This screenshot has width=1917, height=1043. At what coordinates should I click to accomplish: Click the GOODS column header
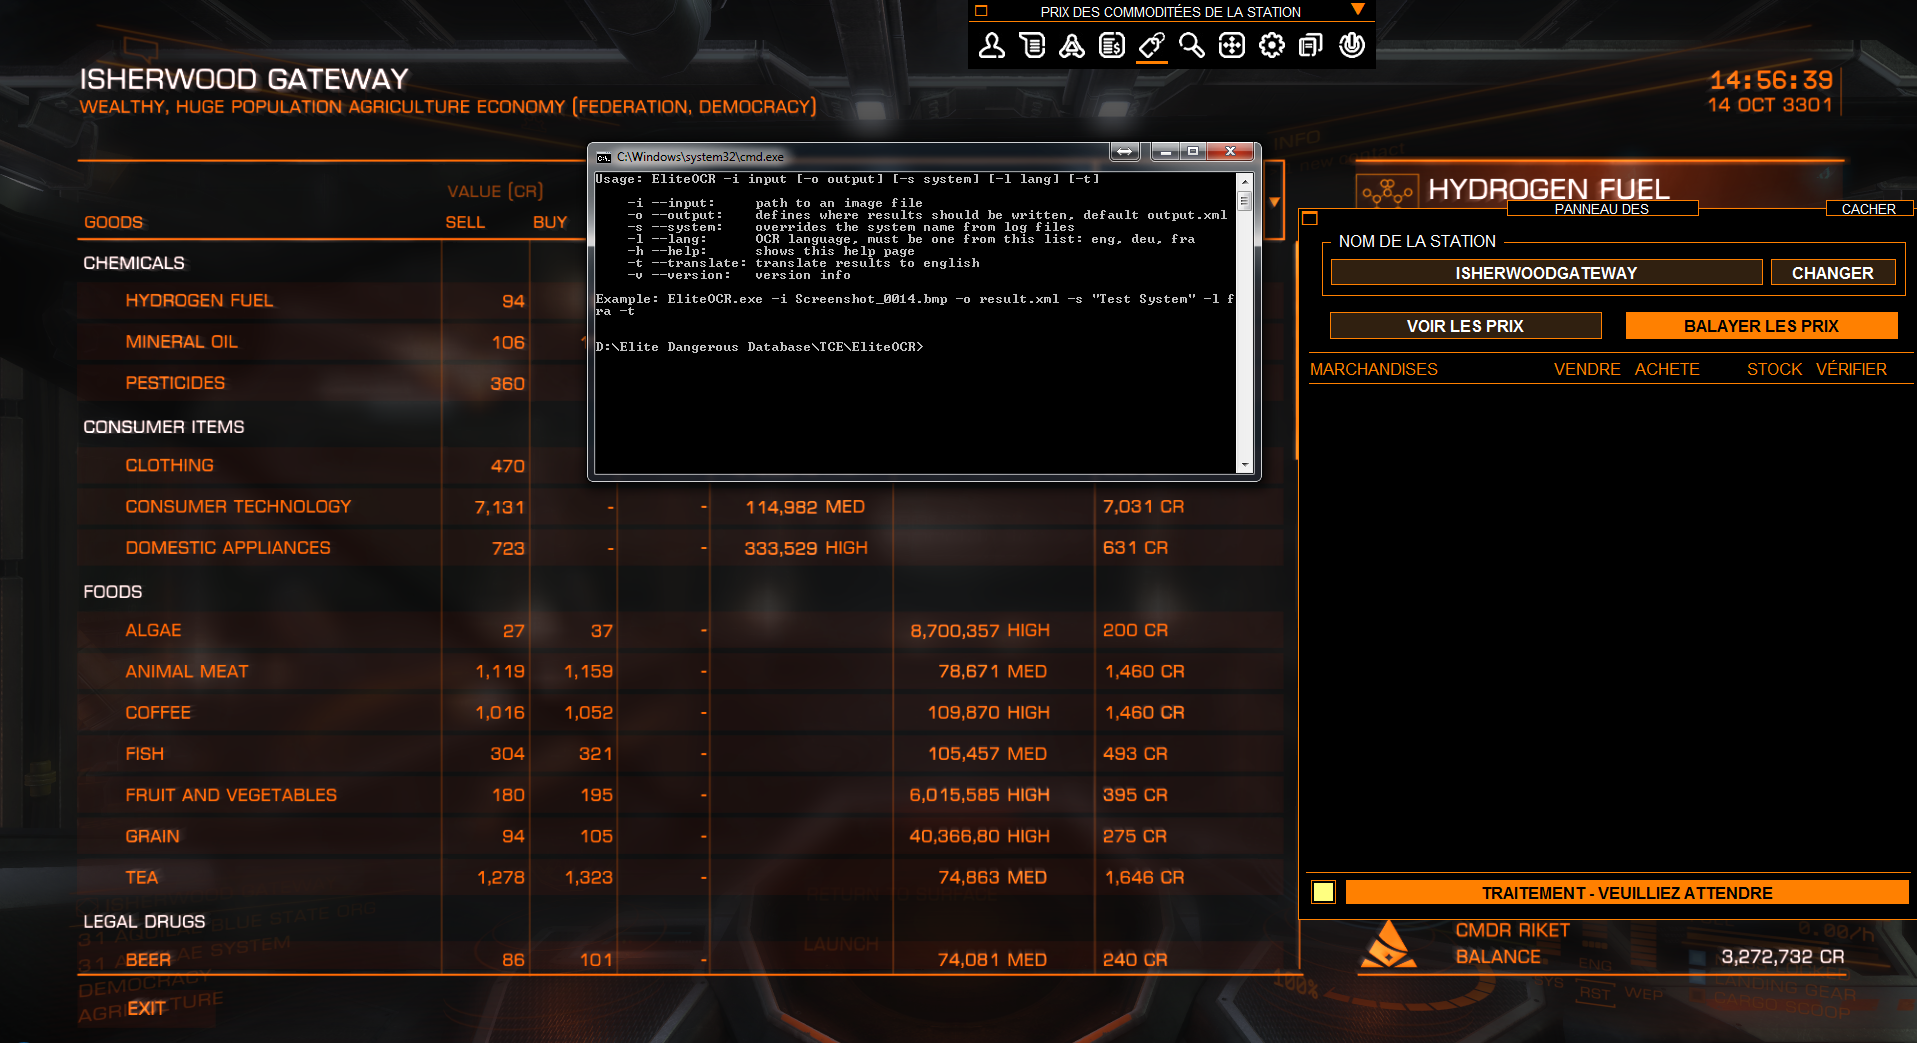coord(113,222)
